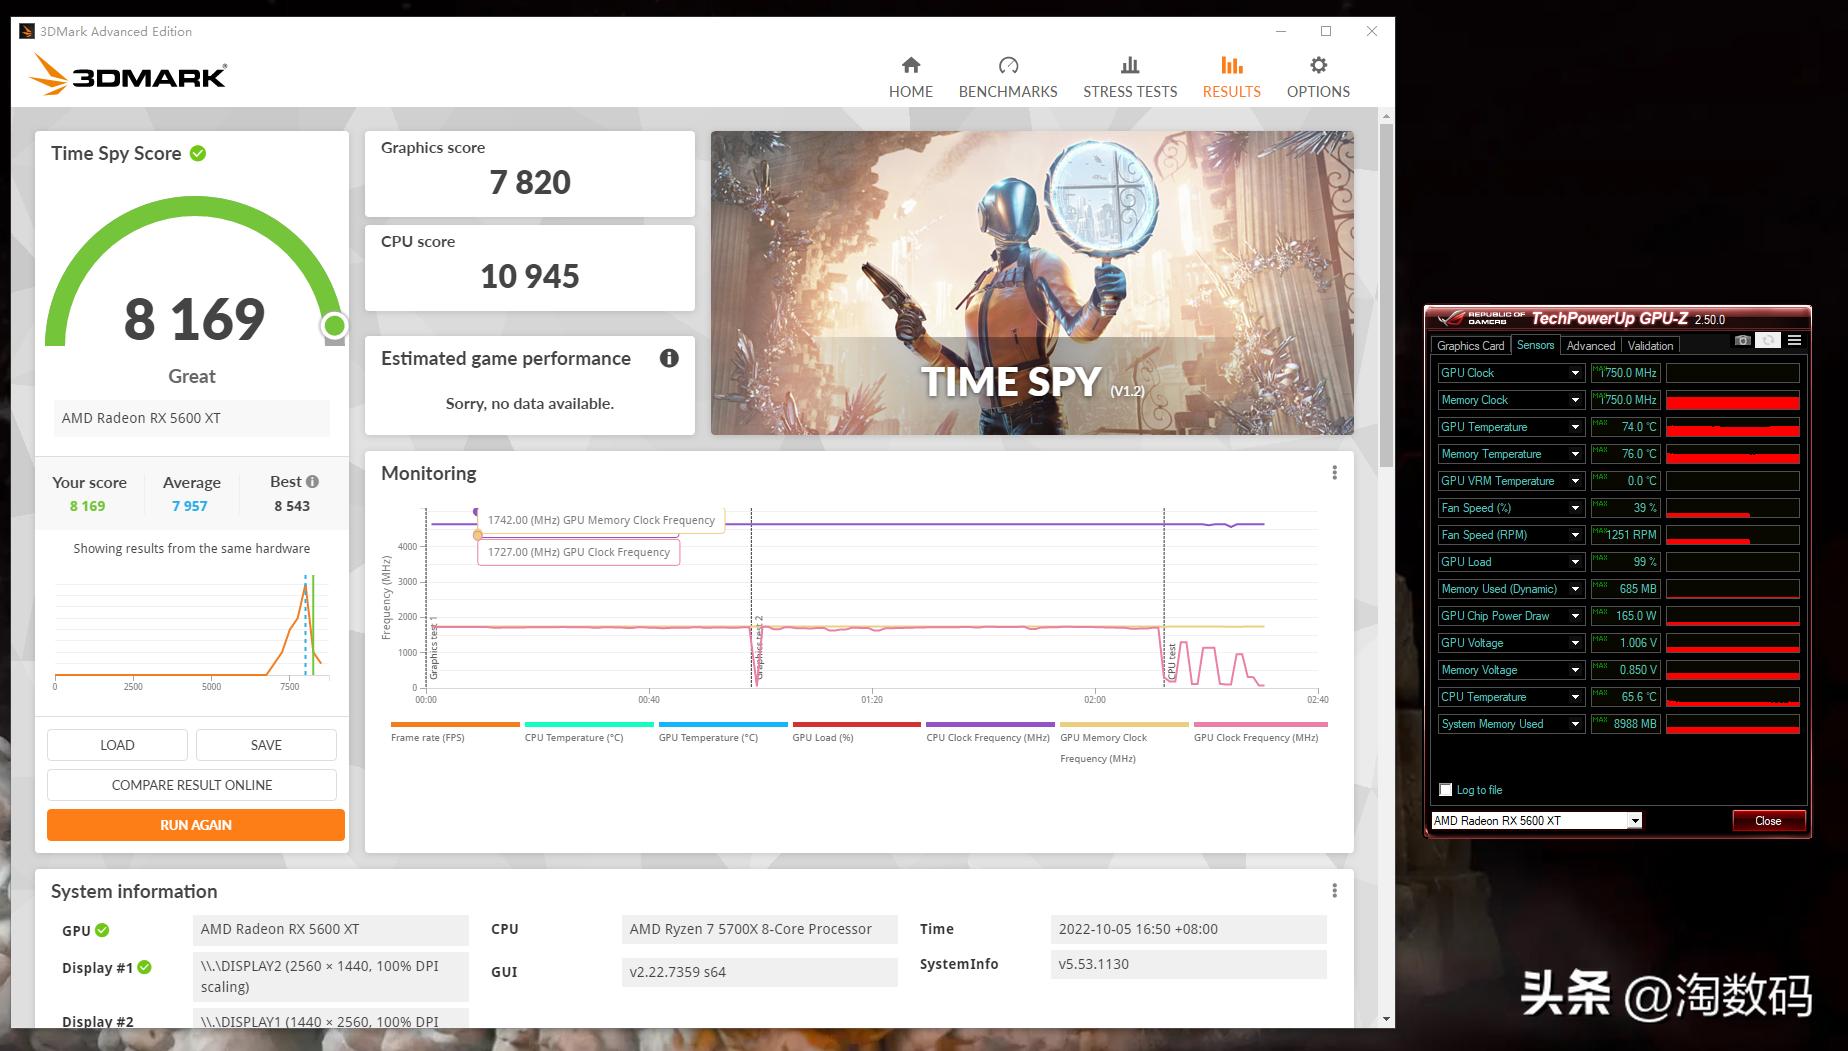Open the Home page icon in 3DMark
Image resolution: width=1848 pixels, height=1051 pixels.
(910, 66)
